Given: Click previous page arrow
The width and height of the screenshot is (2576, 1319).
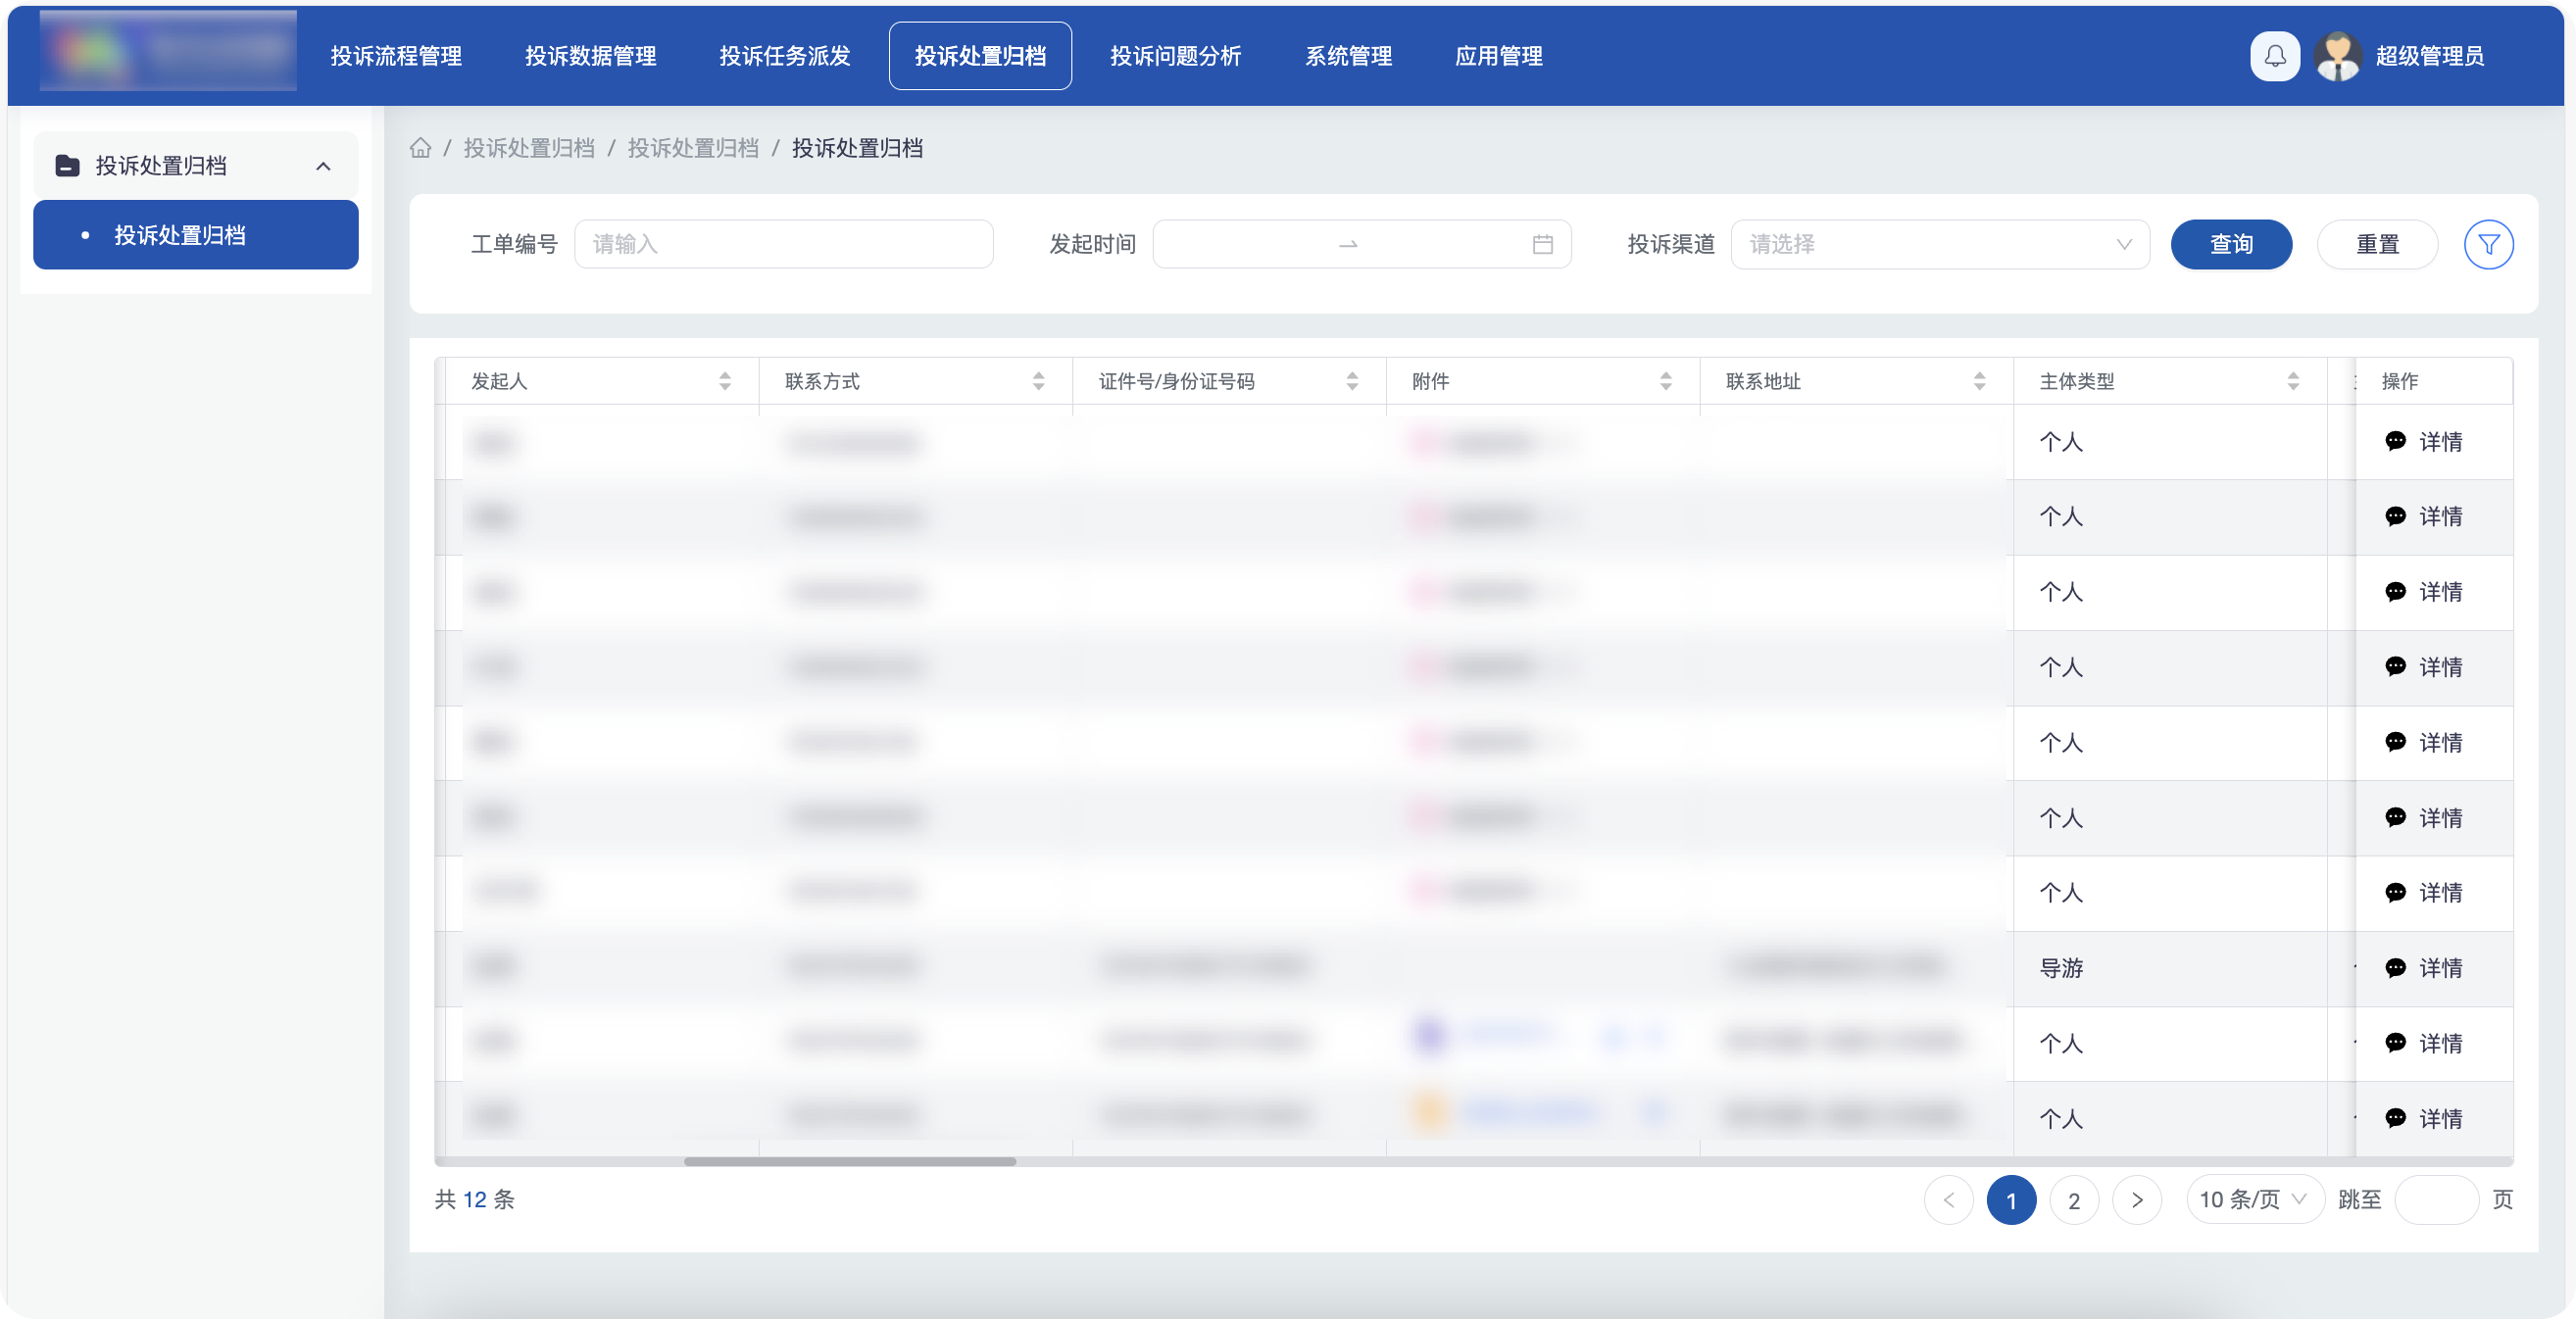Looking at the screenshot, I should (x=1948, y=1200).
